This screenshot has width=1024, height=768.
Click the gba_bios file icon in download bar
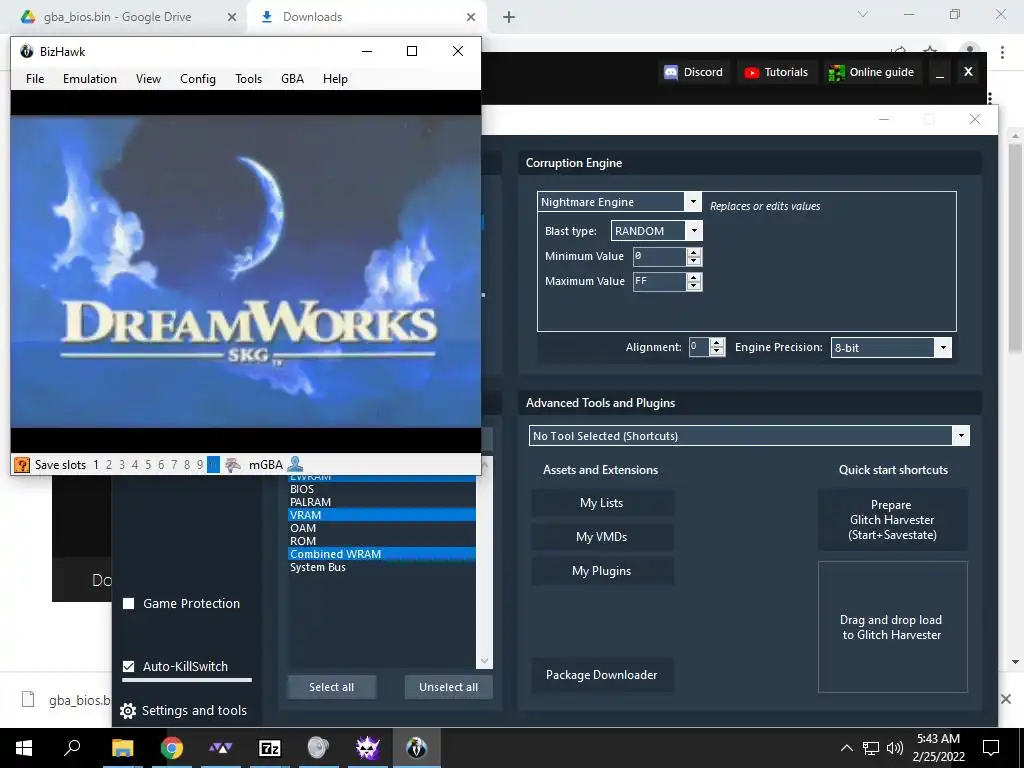click(x=28, y=699)
